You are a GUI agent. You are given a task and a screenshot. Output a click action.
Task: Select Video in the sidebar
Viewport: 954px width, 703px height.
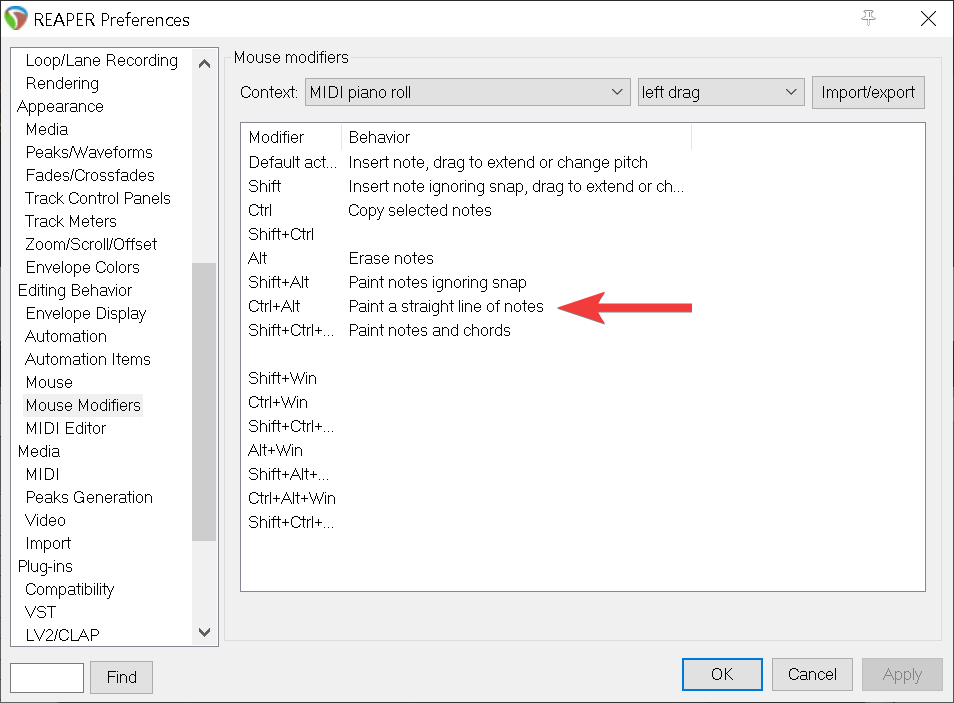pos(45,520)
